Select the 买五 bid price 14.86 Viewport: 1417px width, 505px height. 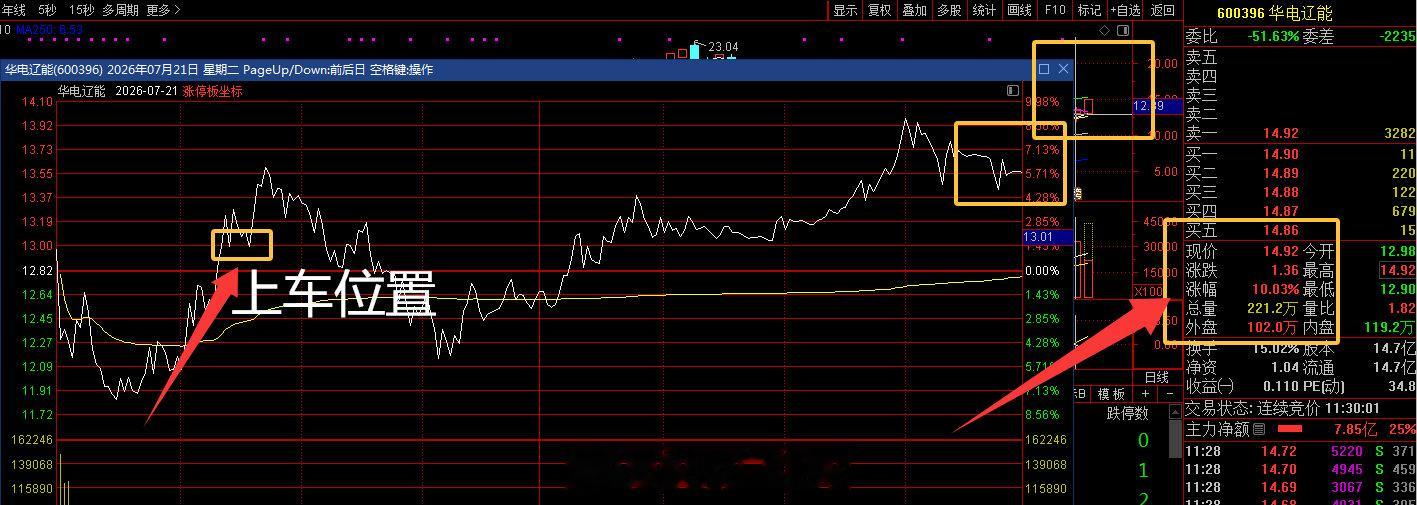1280,230
